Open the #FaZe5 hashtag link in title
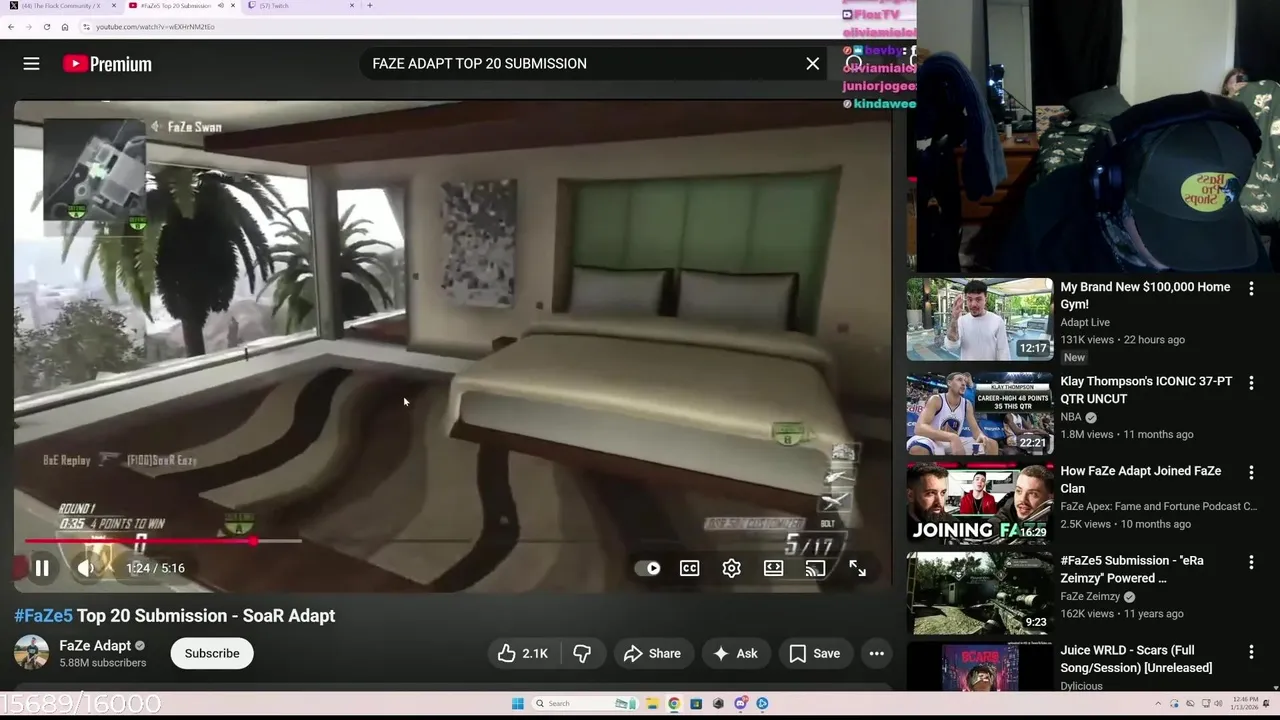The height and width of the screenshot is (720, 1280). [x=43, y=616]
